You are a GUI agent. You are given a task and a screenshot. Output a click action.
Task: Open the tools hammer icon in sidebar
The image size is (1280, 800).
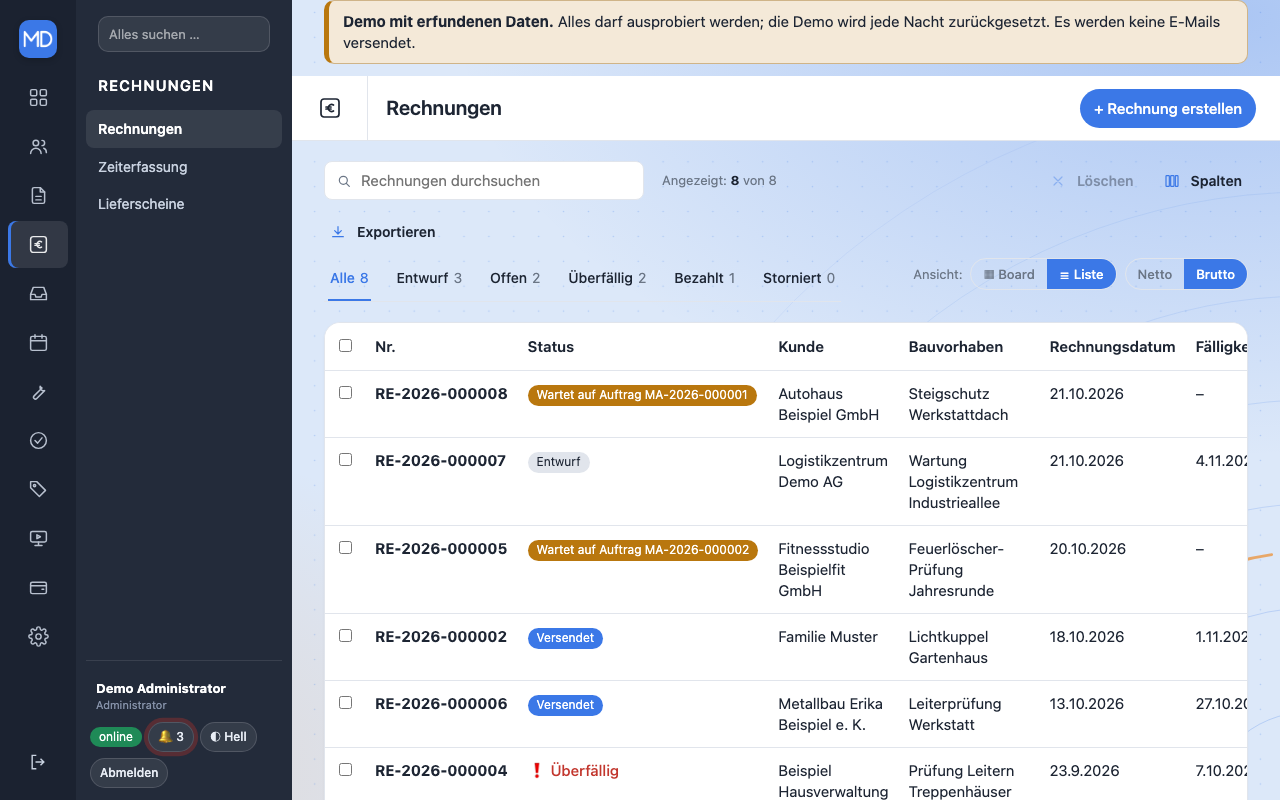[38, 391]
